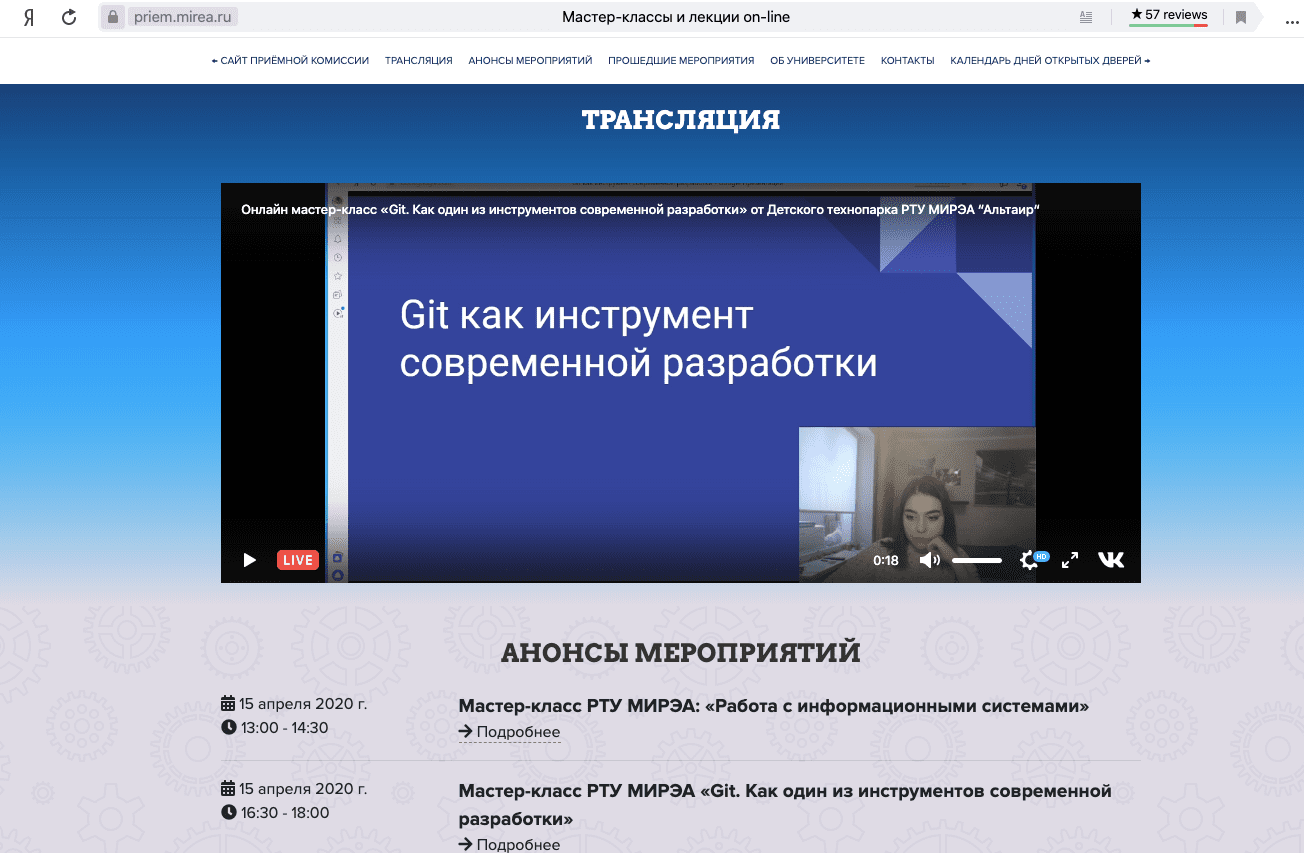Screen dimensions: 1304x853
Task: Click the slide text Git как инструмент
Action: pos(576,315)
